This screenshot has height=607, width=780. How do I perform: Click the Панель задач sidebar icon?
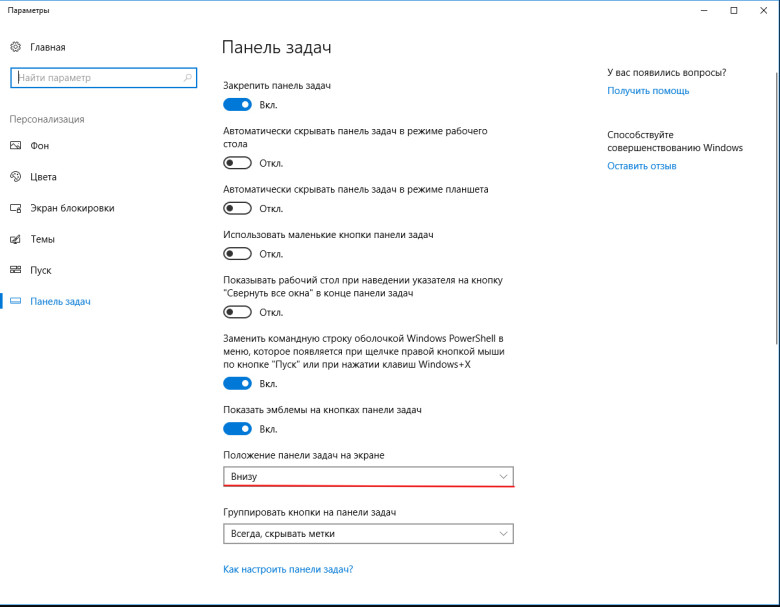click(x=15, y=301)
